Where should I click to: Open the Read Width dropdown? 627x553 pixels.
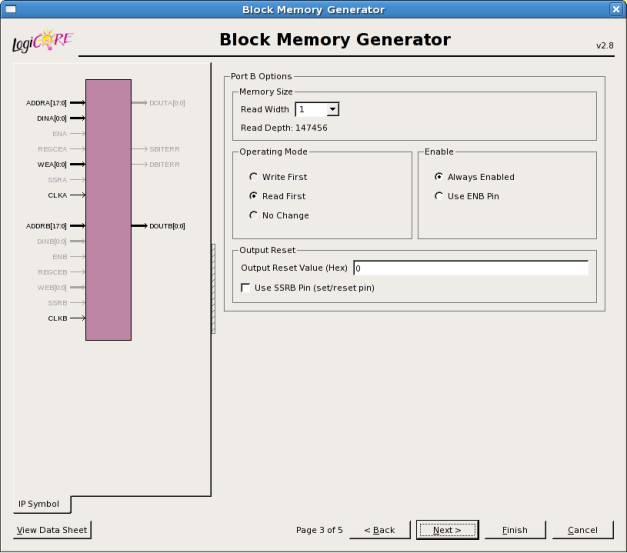(332, 109)
